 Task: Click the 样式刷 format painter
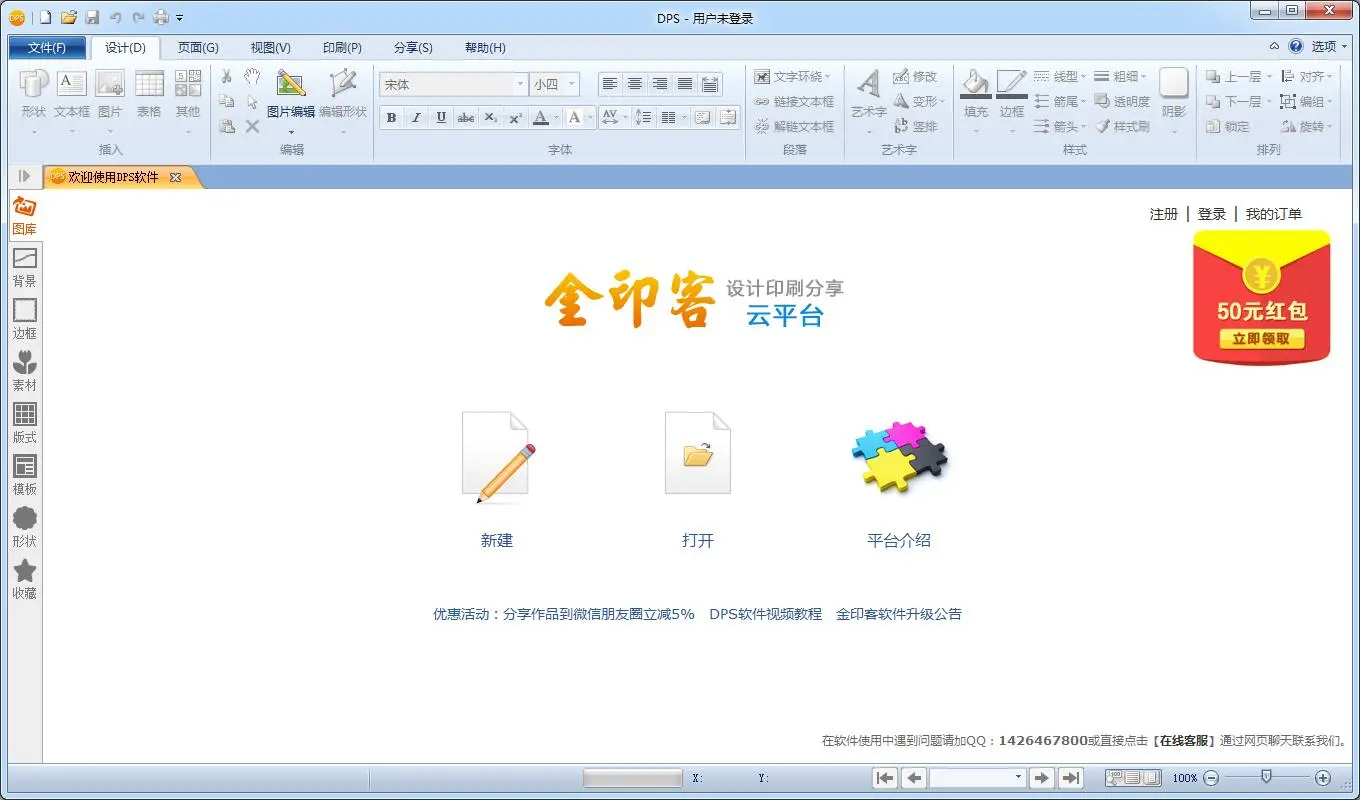coord(1122,126)
